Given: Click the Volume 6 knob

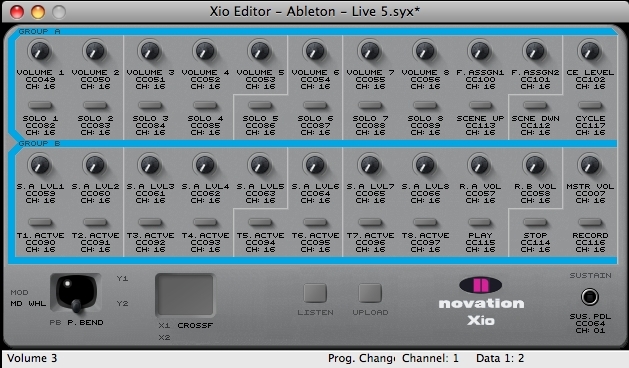Looking at the screenshot, I should pos(315,51).
